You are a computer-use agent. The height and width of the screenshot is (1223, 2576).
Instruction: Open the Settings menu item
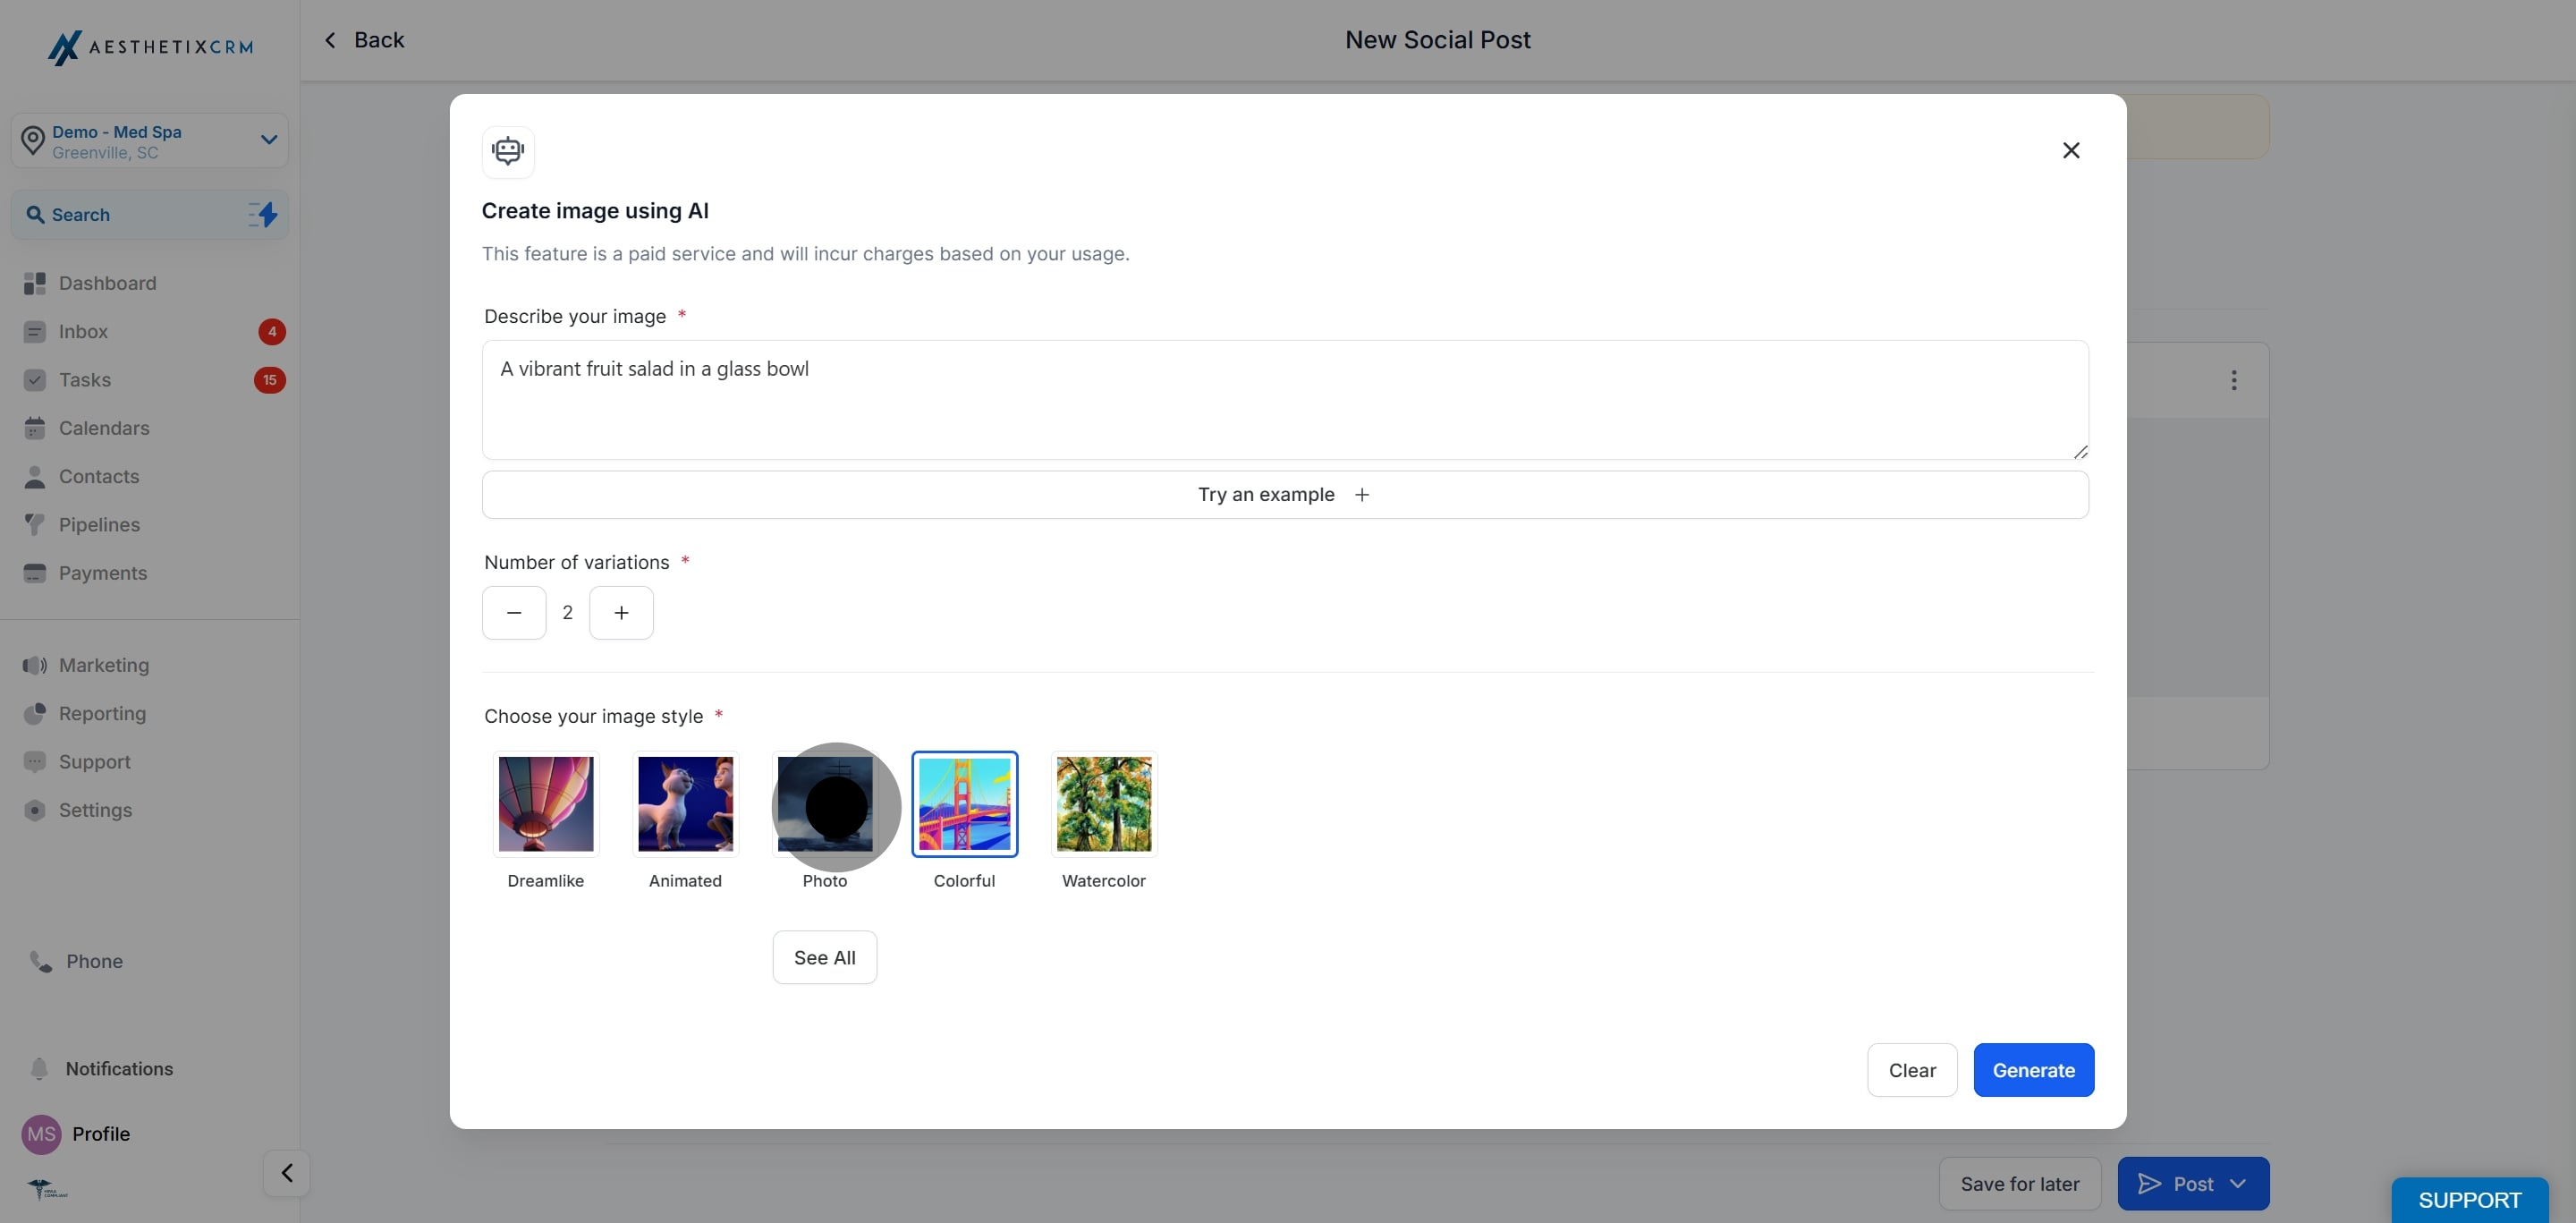pos(95,810)
